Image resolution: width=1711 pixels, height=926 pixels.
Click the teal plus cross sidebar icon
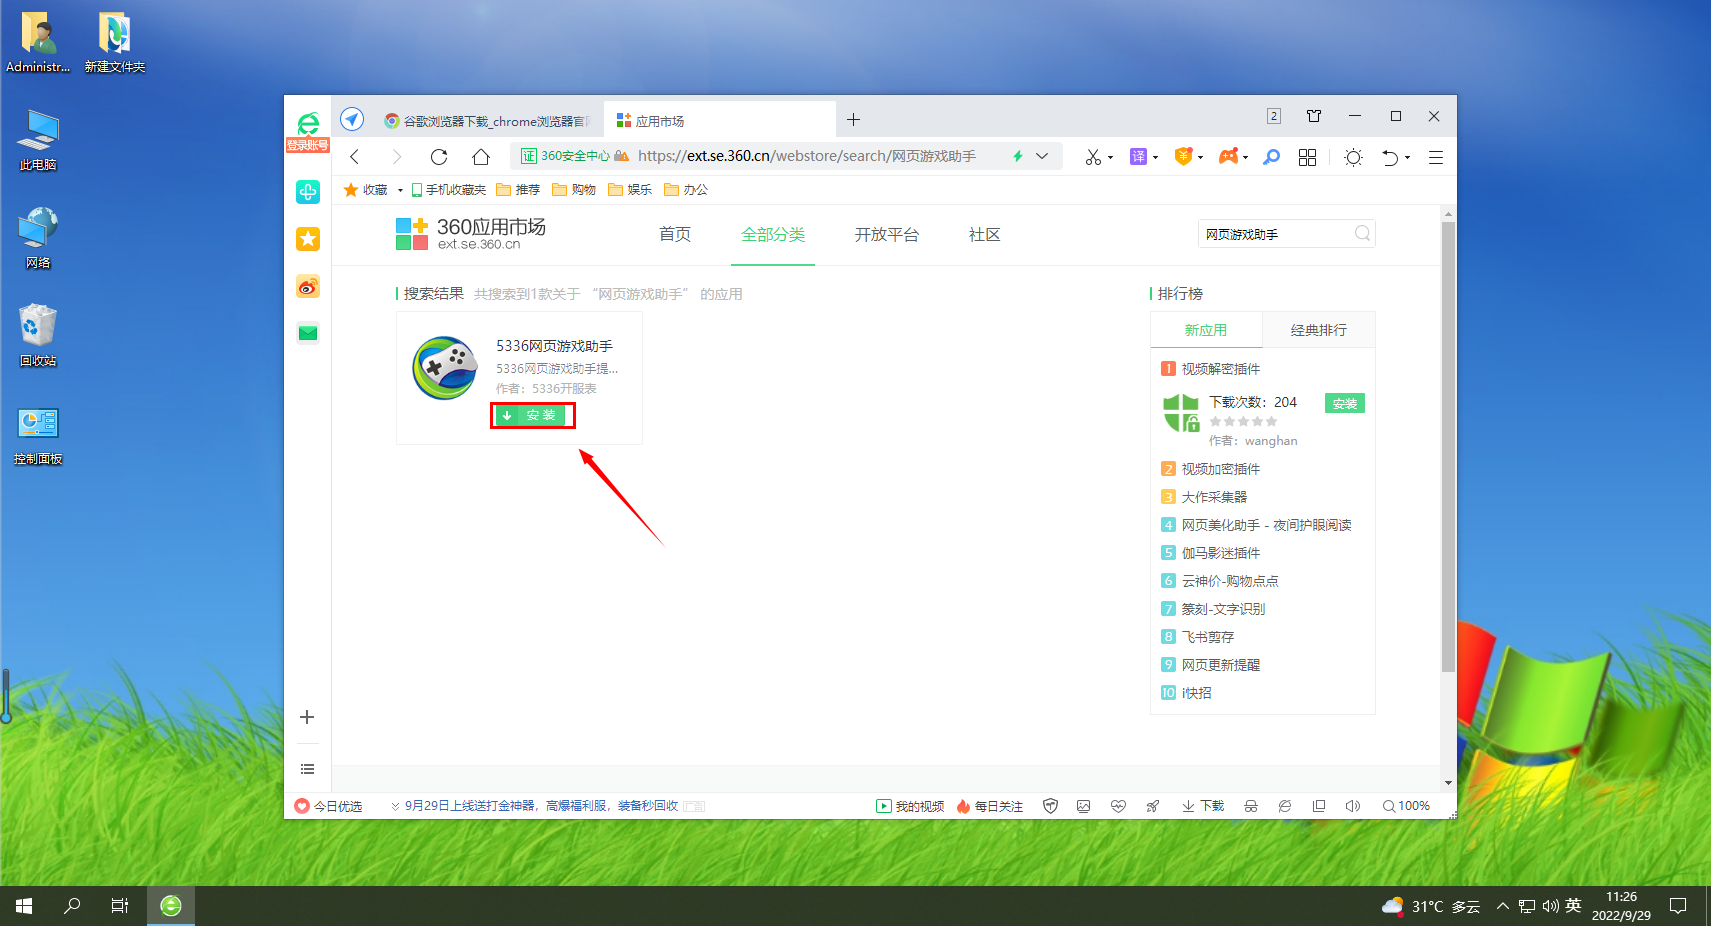point(308,191)
